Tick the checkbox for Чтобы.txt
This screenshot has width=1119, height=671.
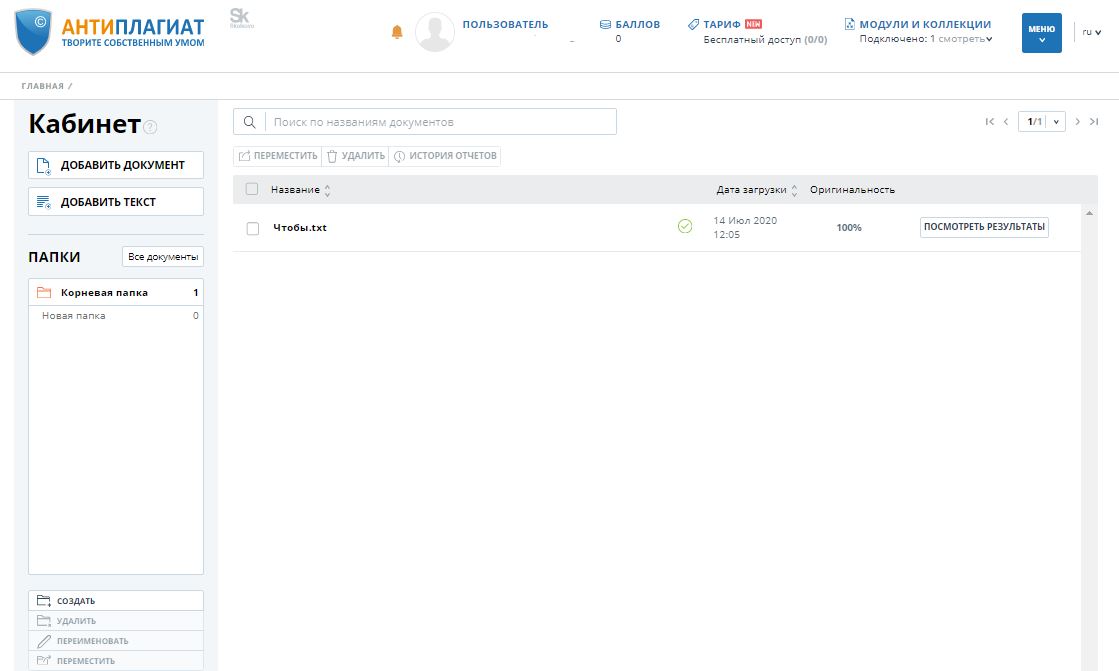[x=253, y=228]
